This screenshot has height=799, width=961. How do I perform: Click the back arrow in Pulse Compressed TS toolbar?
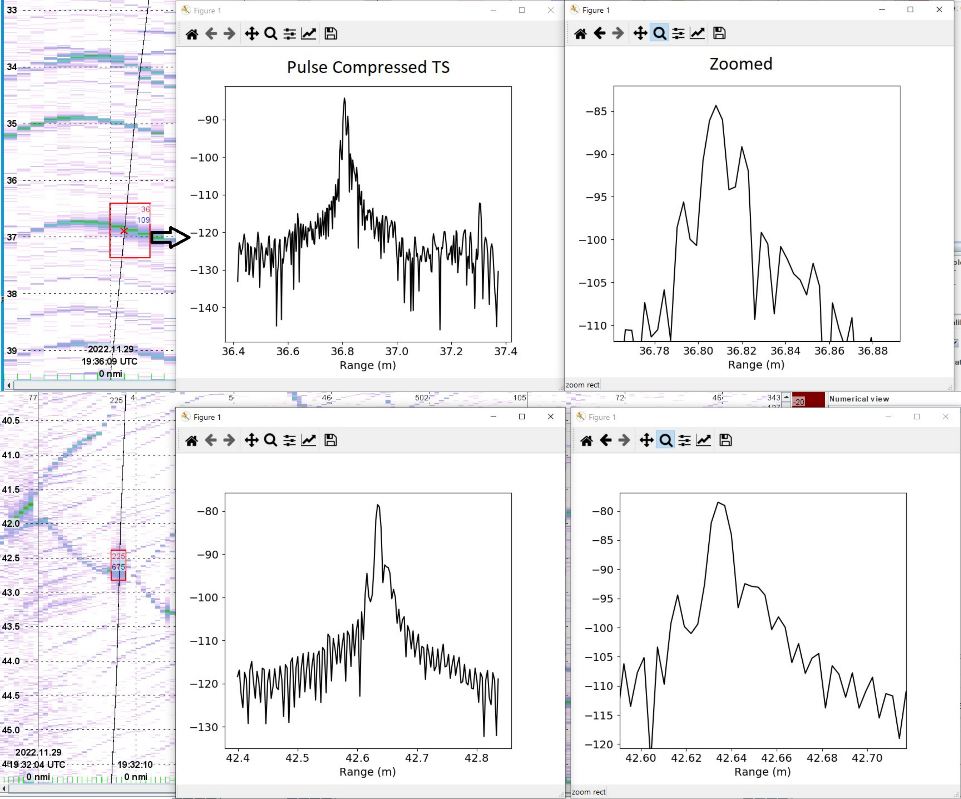click(x=211, y=33)
